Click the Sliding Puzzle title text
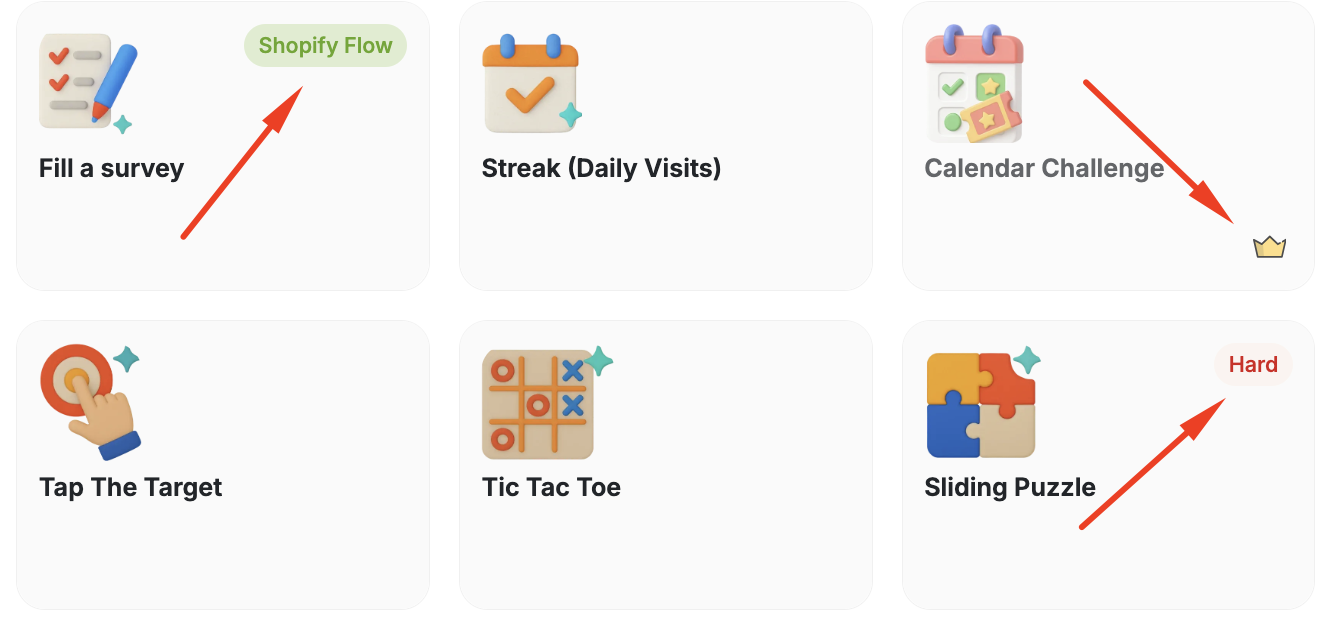1332x632 pixels. [1009, 487]
